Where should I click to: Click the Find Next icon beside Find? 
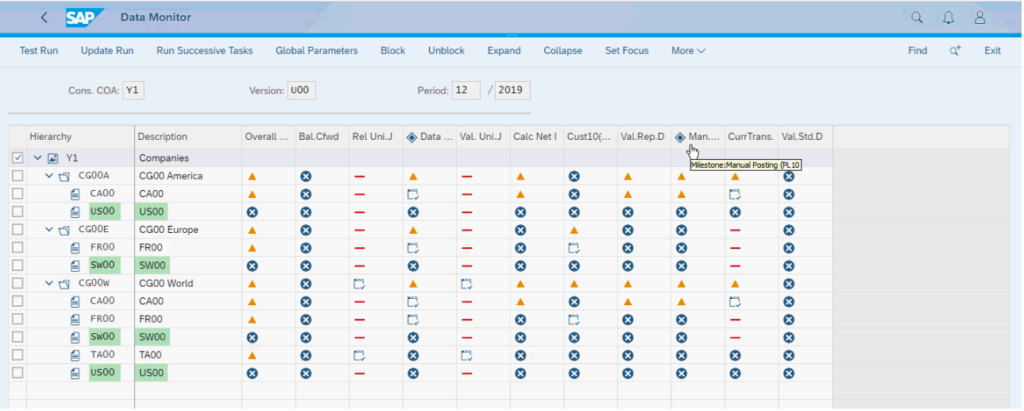[x=955, y=50]
